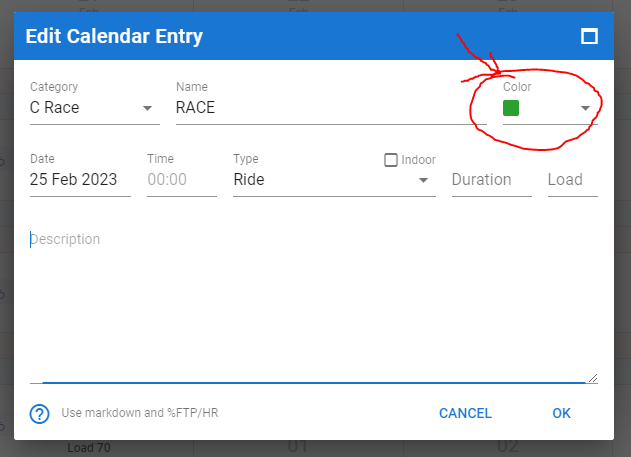Maximize the Edit Calendar Entry dialog
631x457 pixels.
coord(589,37)
